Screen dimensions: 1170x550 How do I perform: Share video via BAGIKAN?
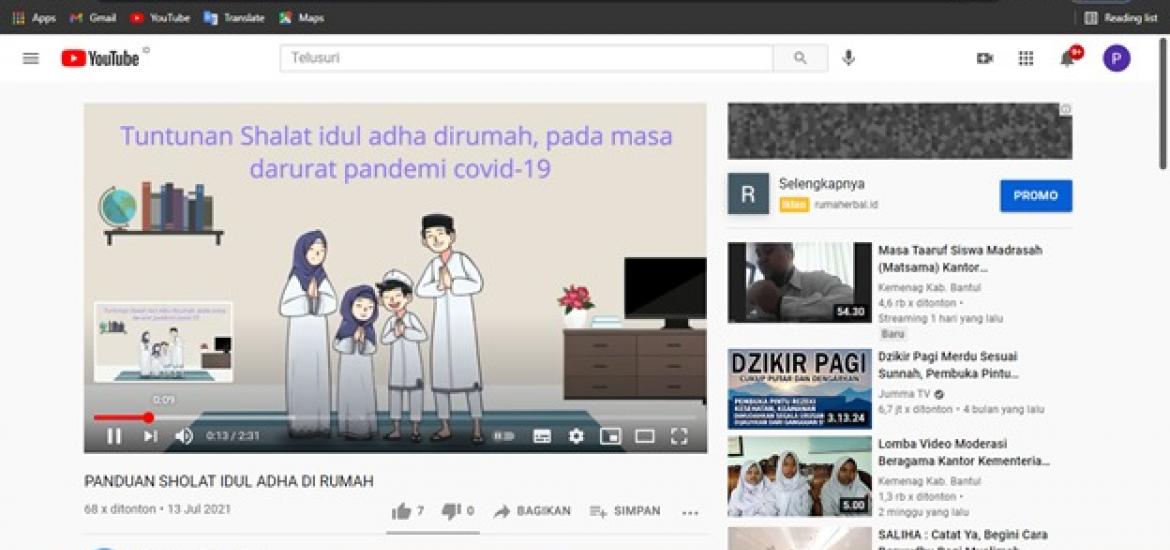coord(532,511)
